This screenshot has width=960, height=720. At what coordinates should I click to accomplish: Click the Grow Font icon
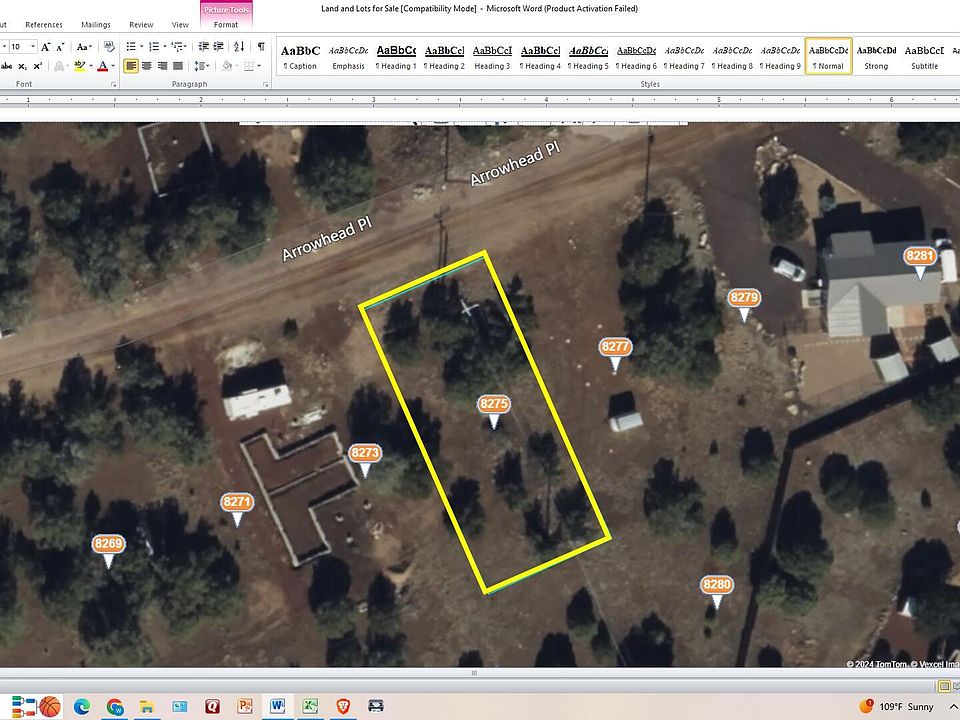click(46, 47)
